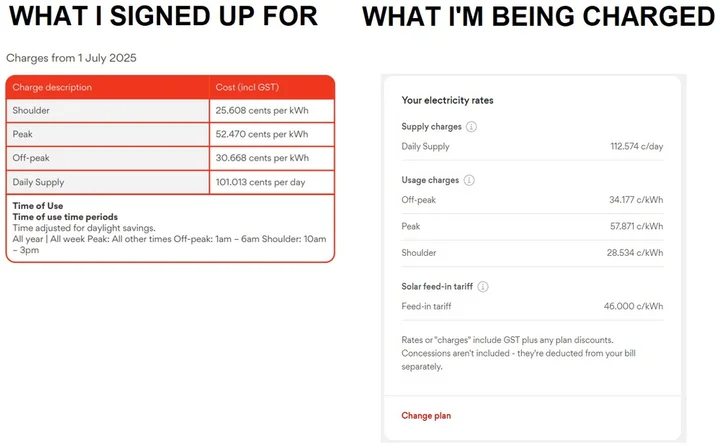Click the Charges from 1 July 2025 text
This screenshot has height=446, width=720.
71,58
